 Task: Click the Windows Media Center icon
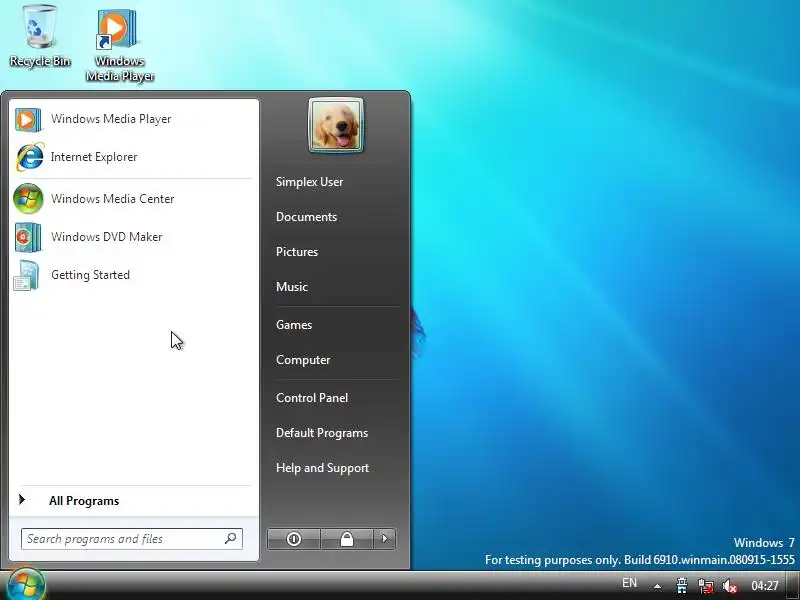coord(28,198)
